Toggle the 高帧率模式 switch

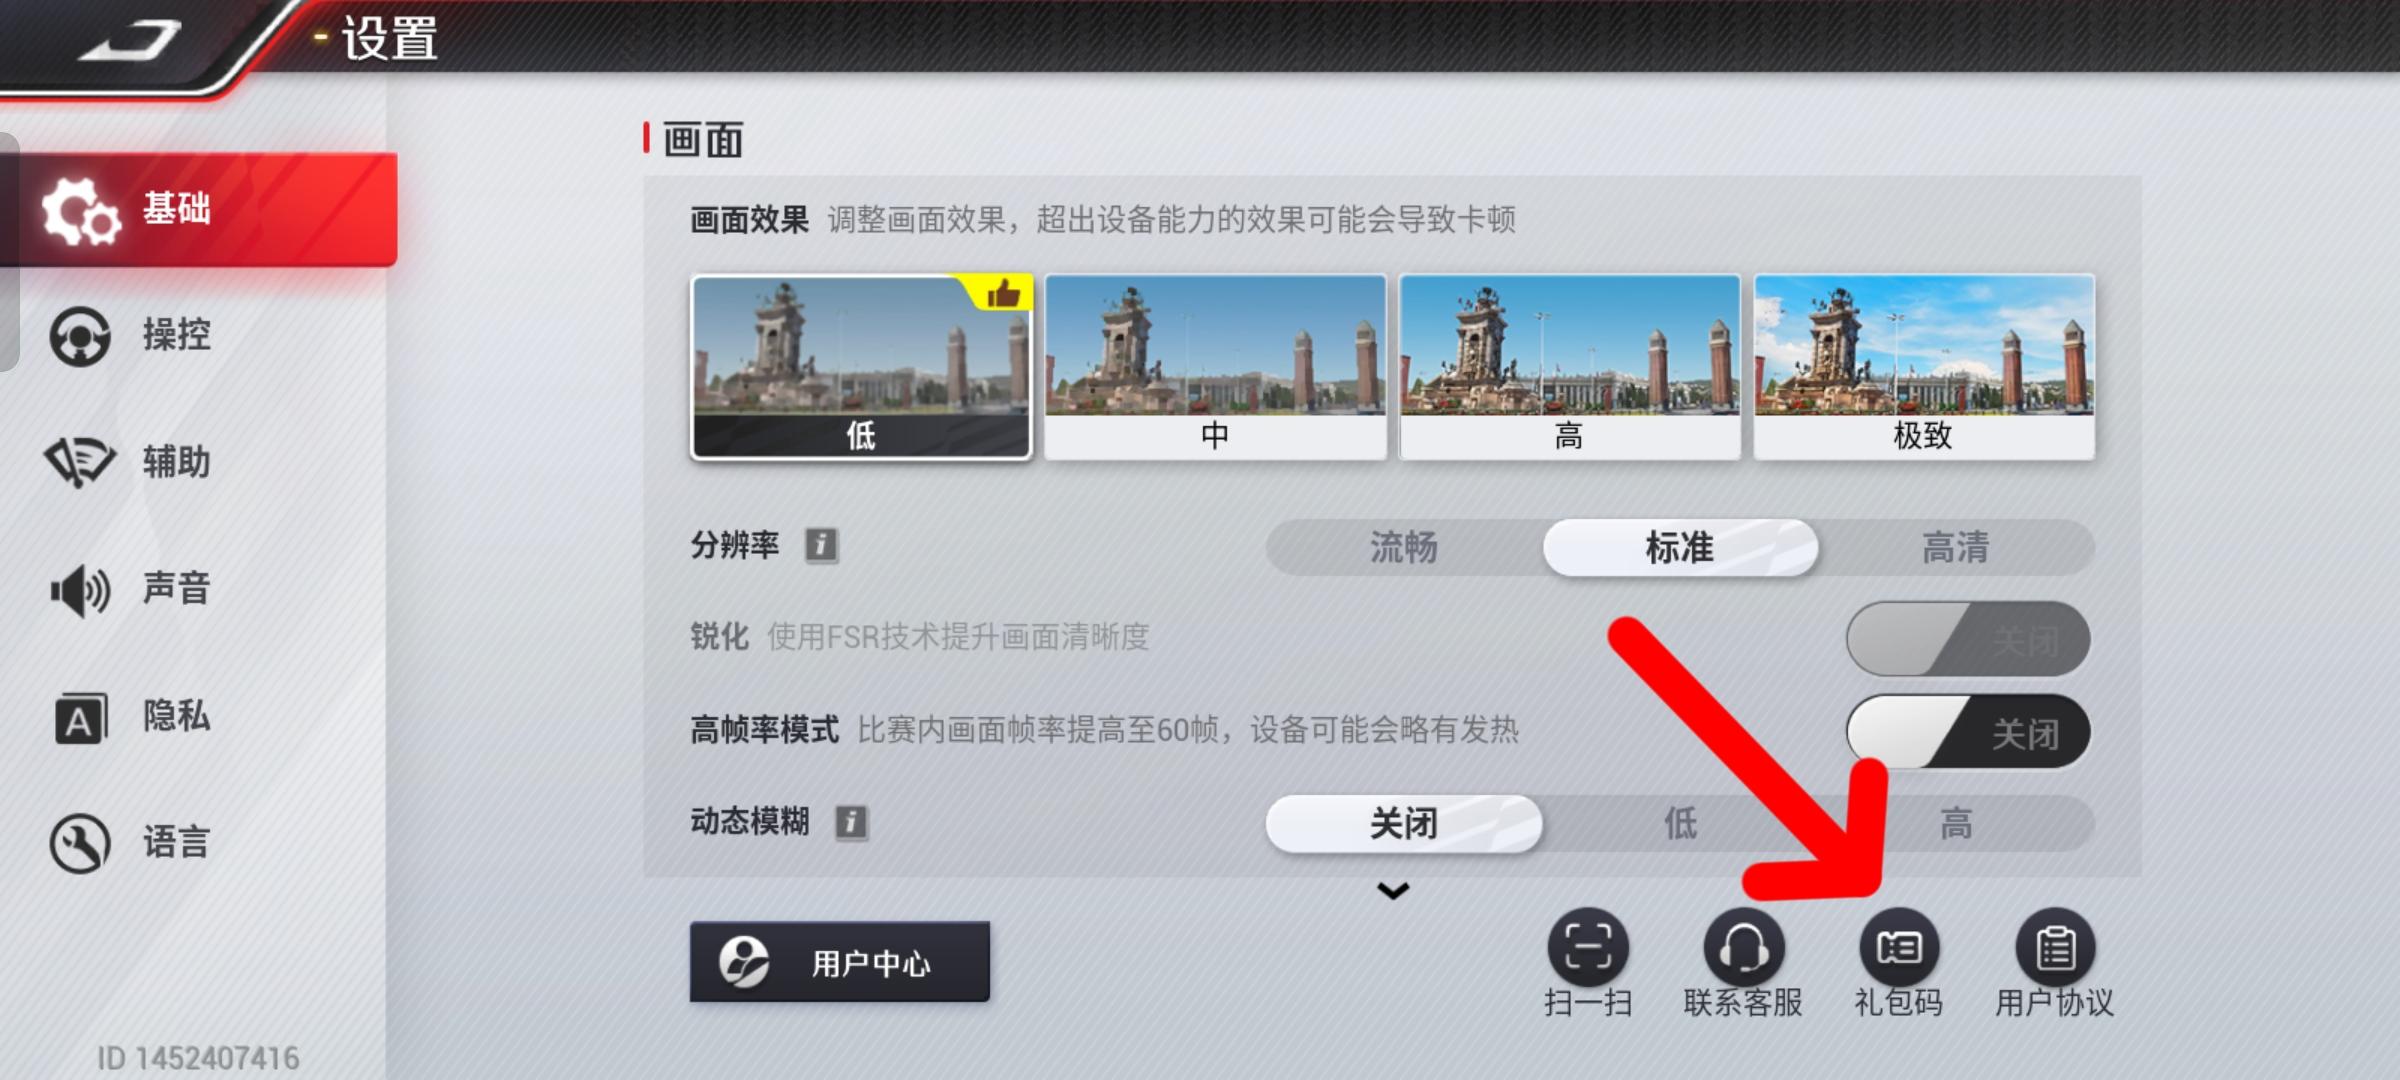1967,732
